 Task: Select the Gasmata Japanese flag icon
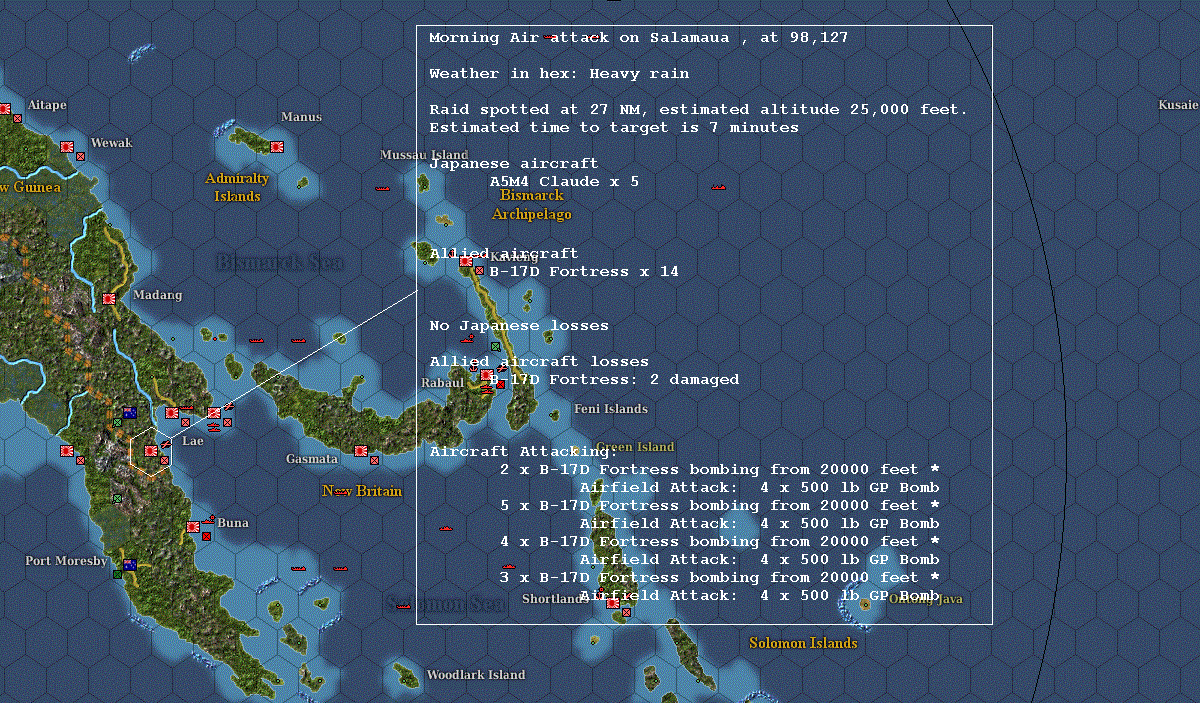coord(361,451)
